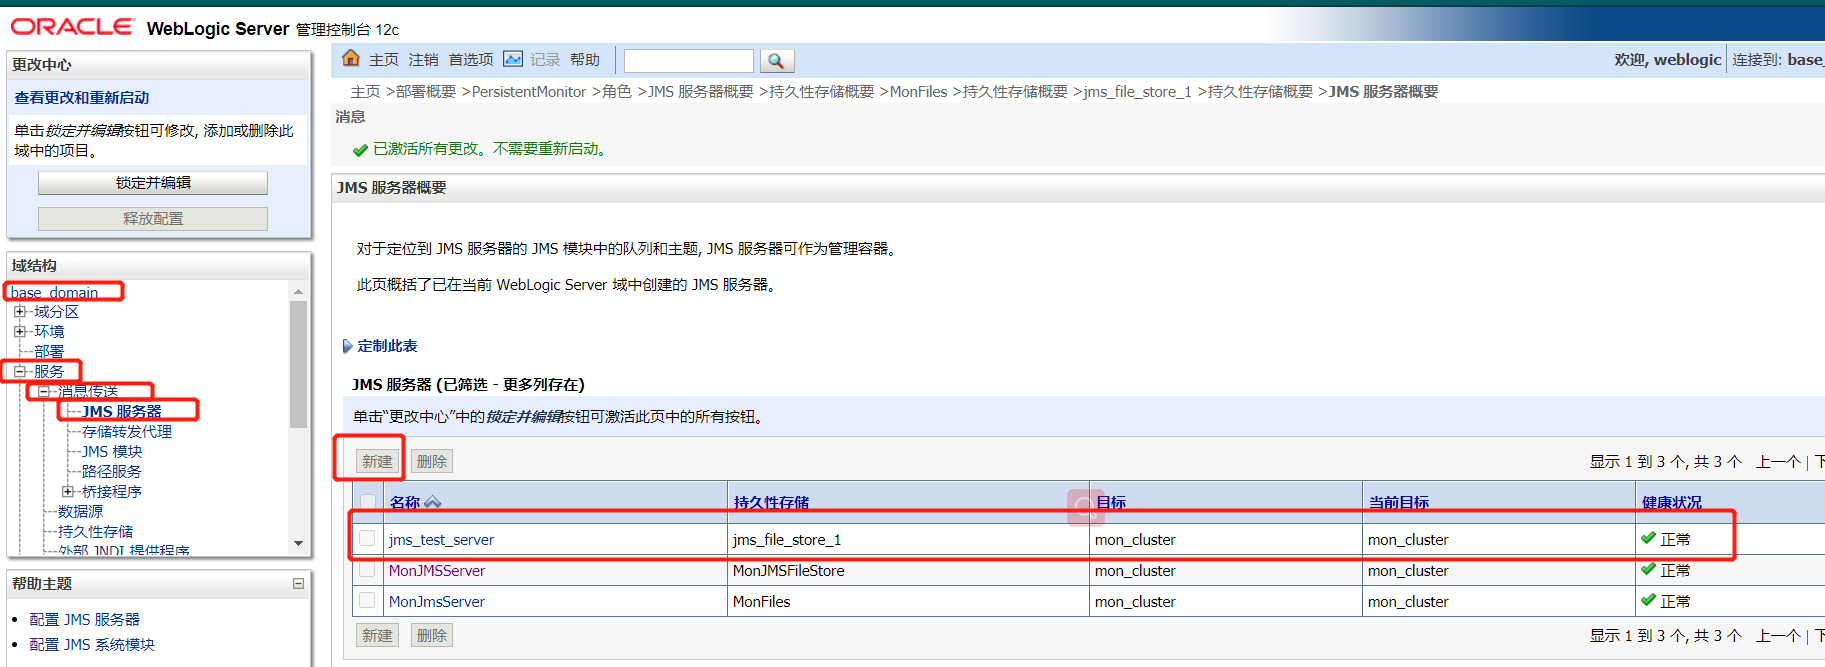Click the green check icon in message area
The image size is (1825, 667).
(x=360, y=150)
